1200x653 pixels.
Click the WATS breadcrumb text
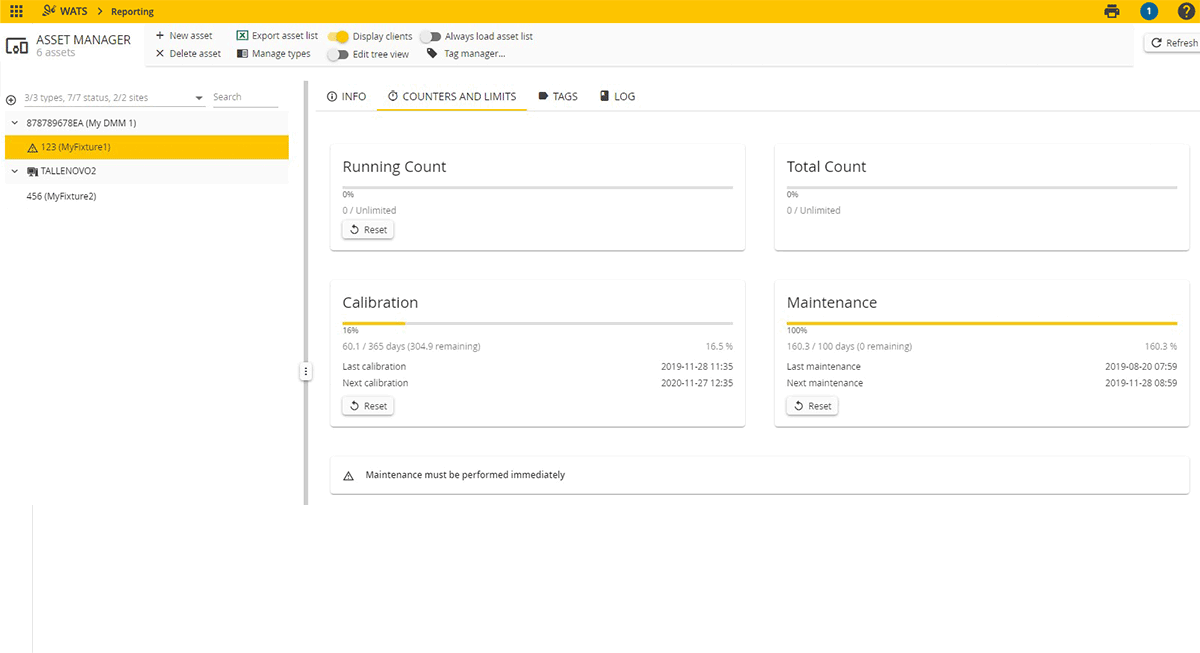[x=74, y=12]
